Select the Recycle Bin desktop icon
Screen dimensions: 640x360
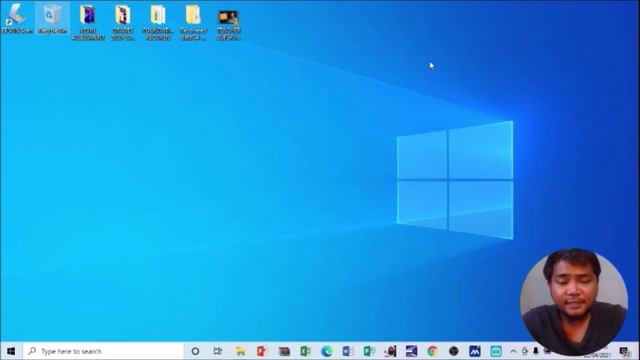point(52,18)
